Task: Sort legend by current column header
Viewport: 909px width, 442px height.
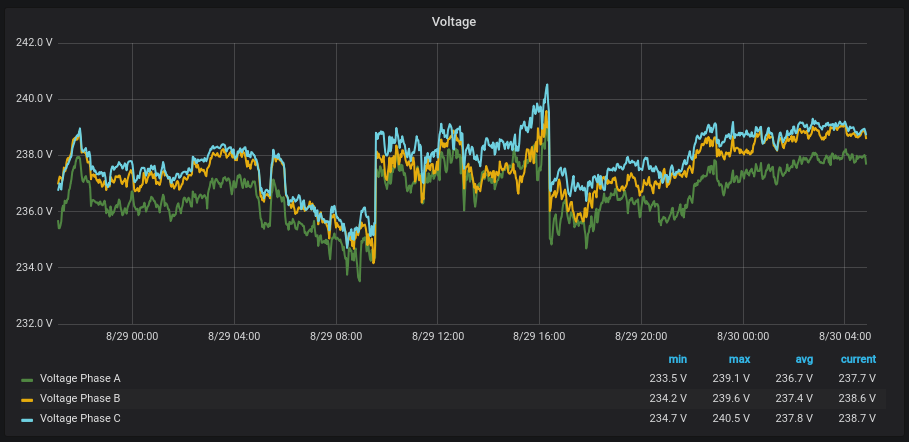Action: tap(858, 359)
